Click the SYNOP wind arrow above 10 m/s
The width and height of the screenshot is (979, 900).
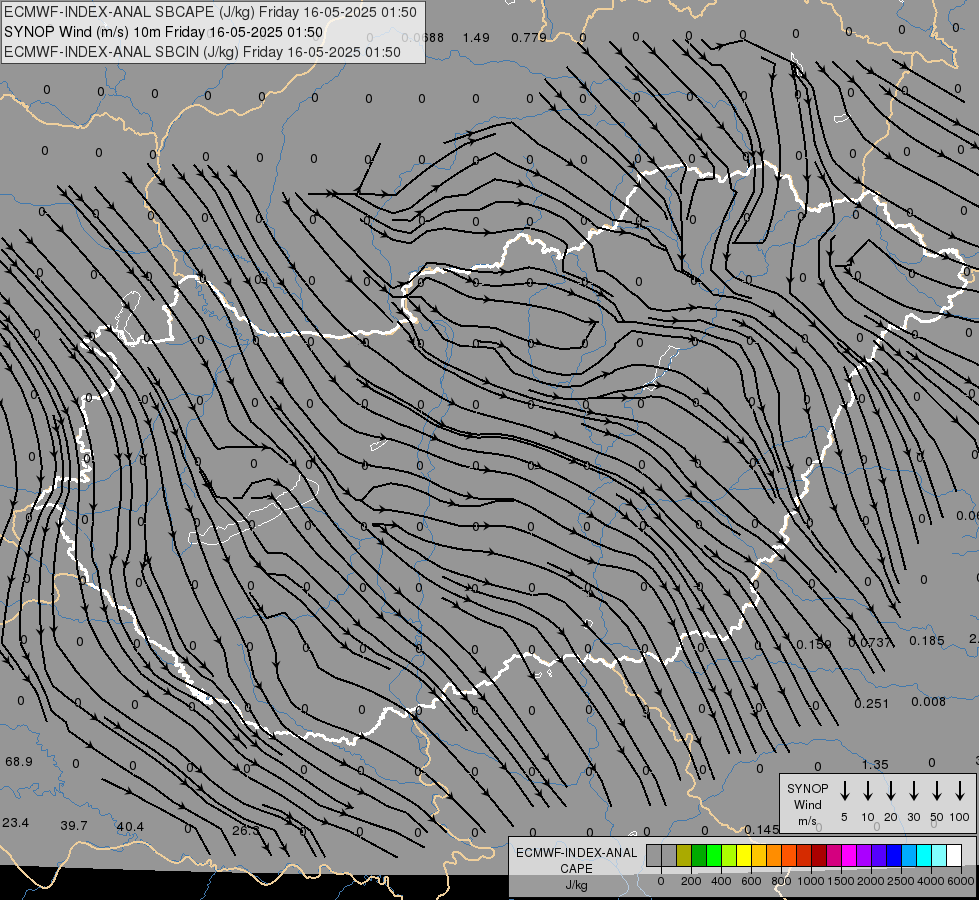868,791
